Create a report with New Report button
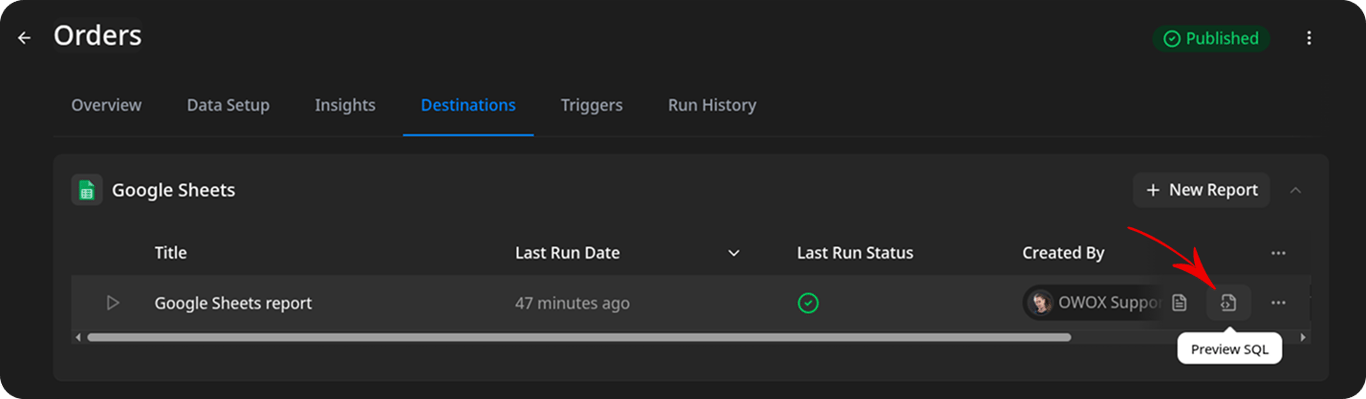 [1201, 190]
